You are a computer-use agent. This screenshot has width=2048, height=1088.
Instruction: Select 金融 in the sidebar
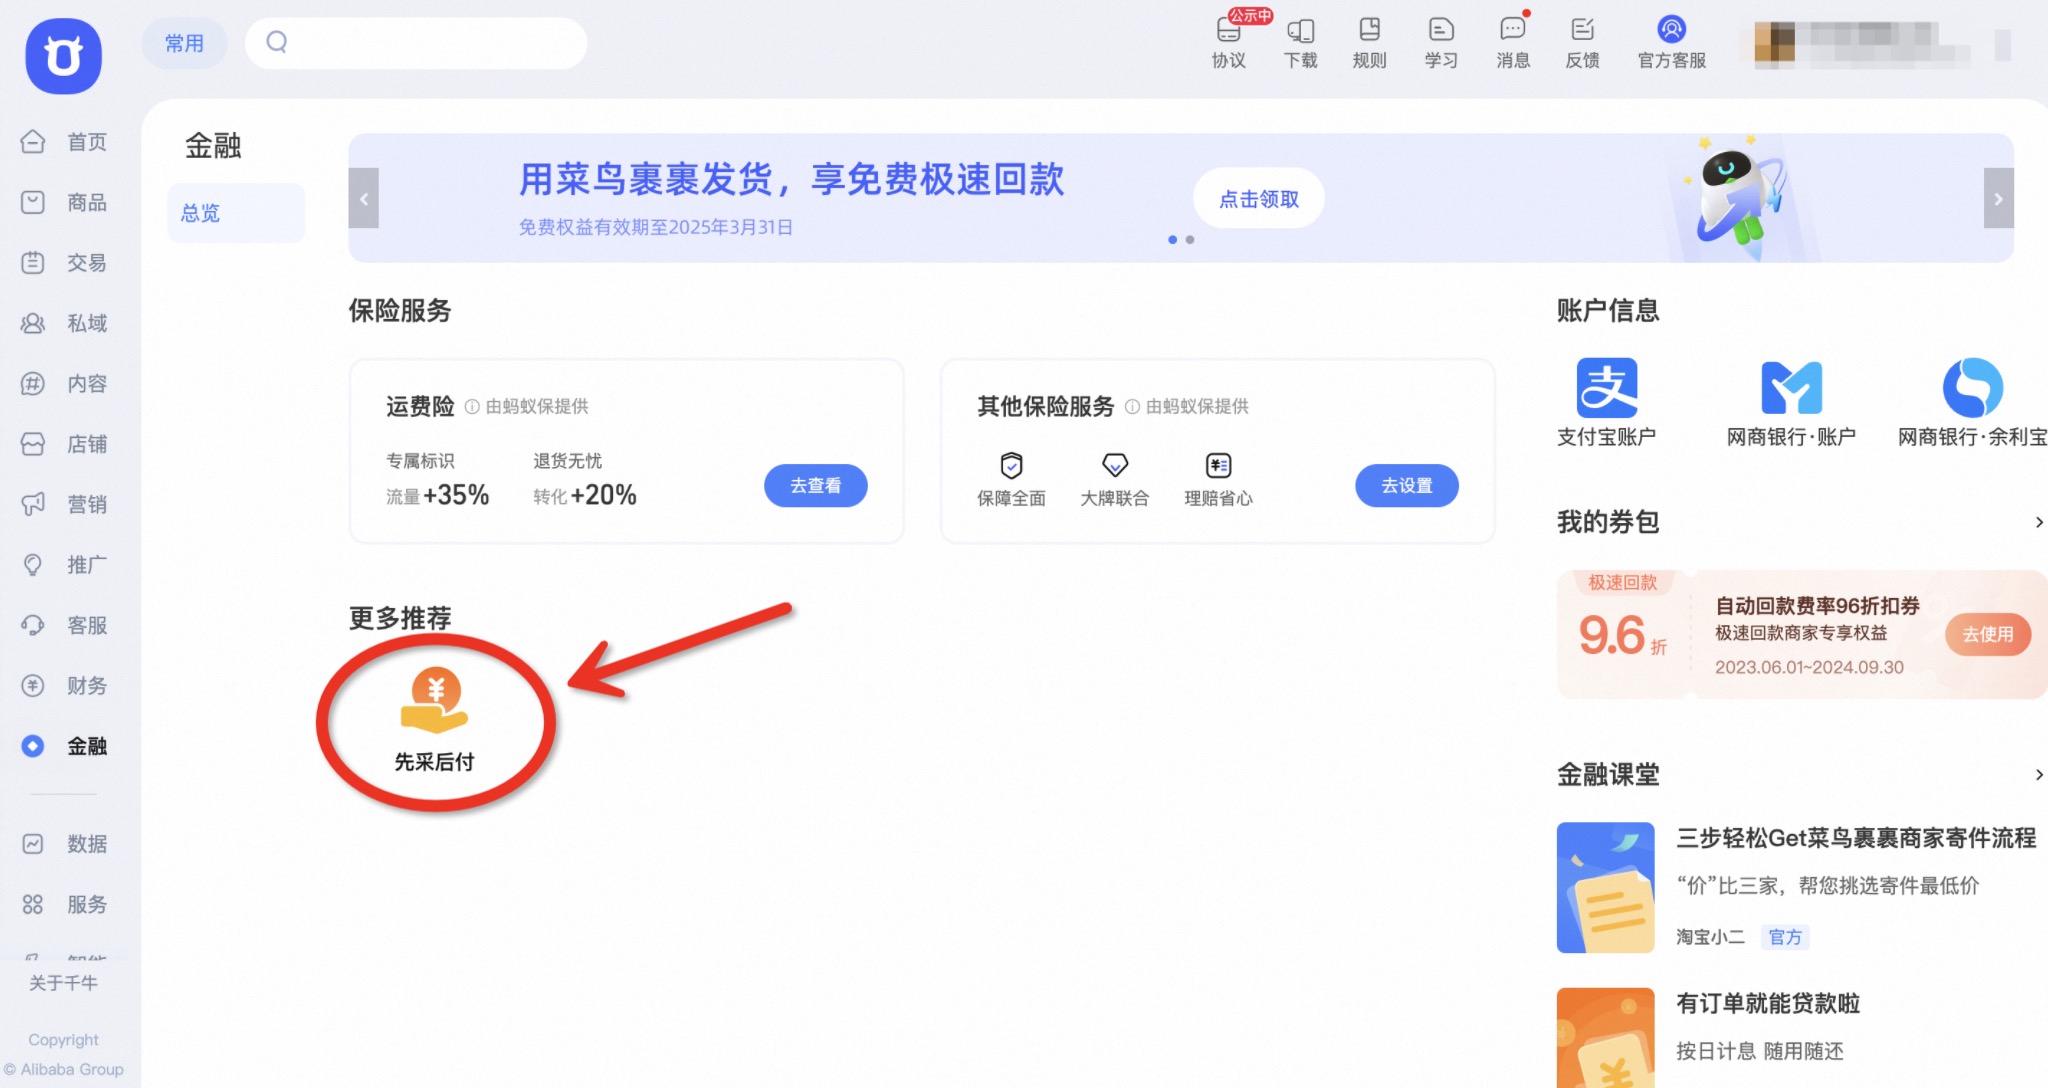click(65, 746)
